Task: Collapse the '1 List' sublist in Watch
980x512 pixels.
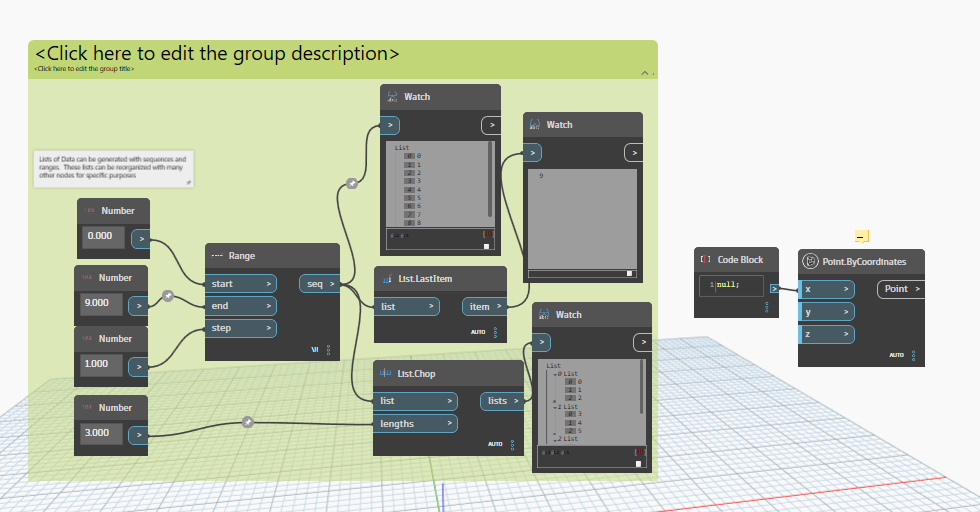Action: pyautogui.click(x=554, y=407)
